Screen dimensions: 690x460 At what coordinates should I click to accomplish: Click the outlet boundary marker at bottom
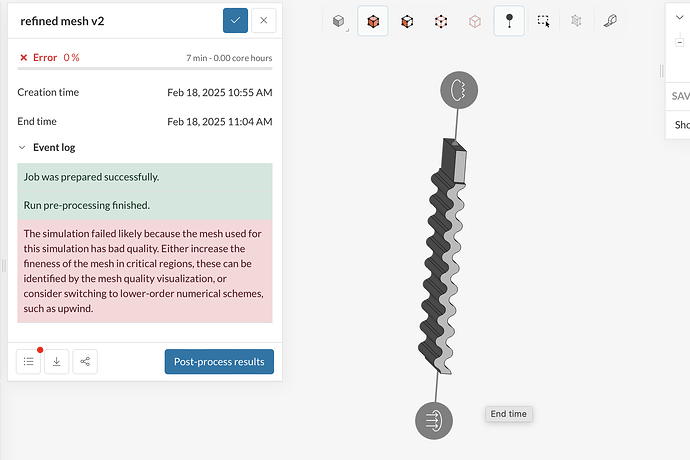[x=434, y=420]
